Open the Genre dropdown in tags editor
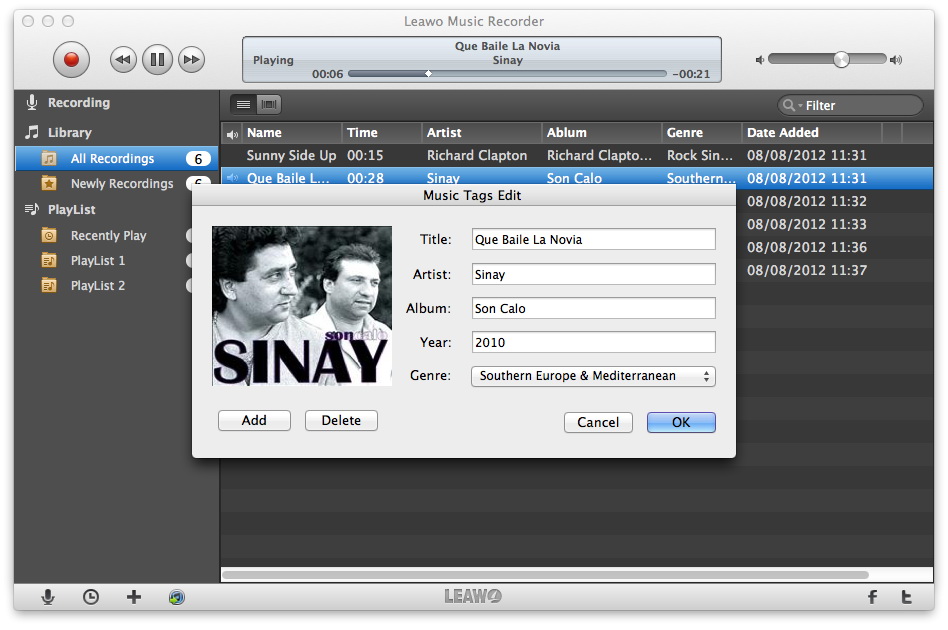Screen dimensions: 948x630 tap(593, 377)
